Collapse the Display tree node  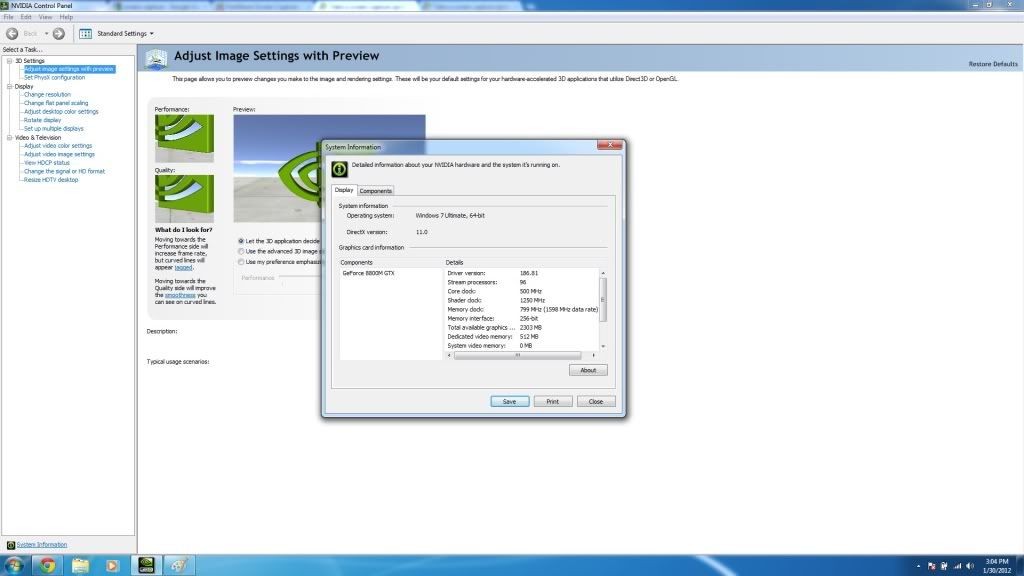click(10, 86)
